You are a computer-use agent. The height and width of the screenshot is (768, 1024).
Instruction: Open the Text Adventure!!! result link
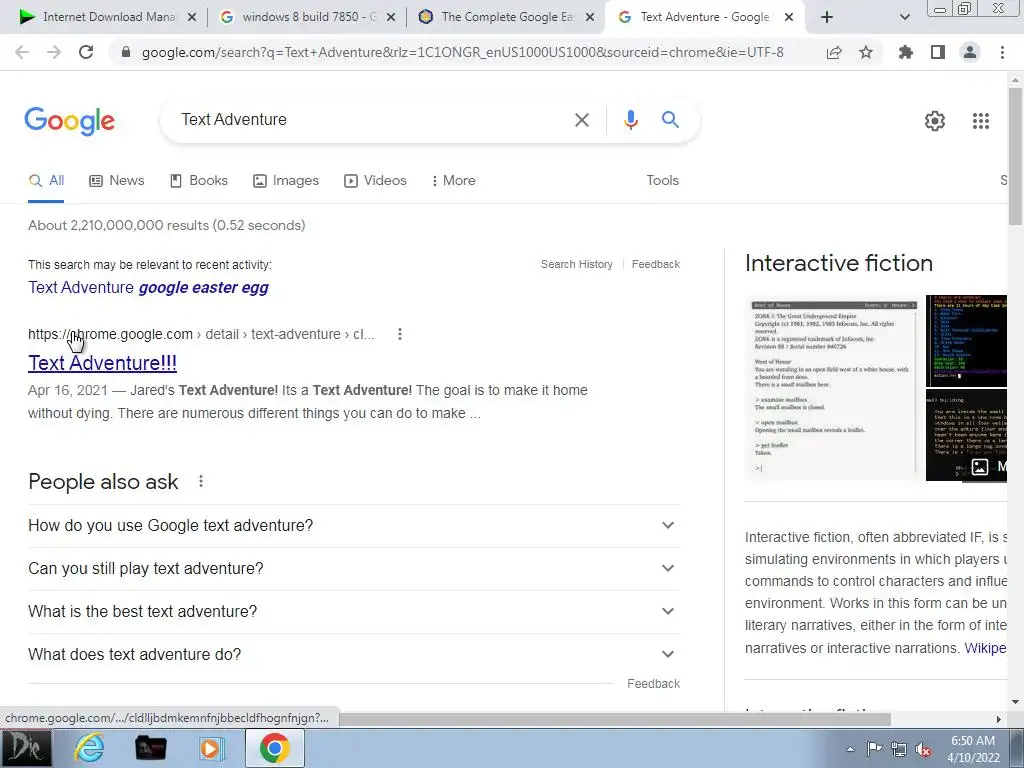103,363
